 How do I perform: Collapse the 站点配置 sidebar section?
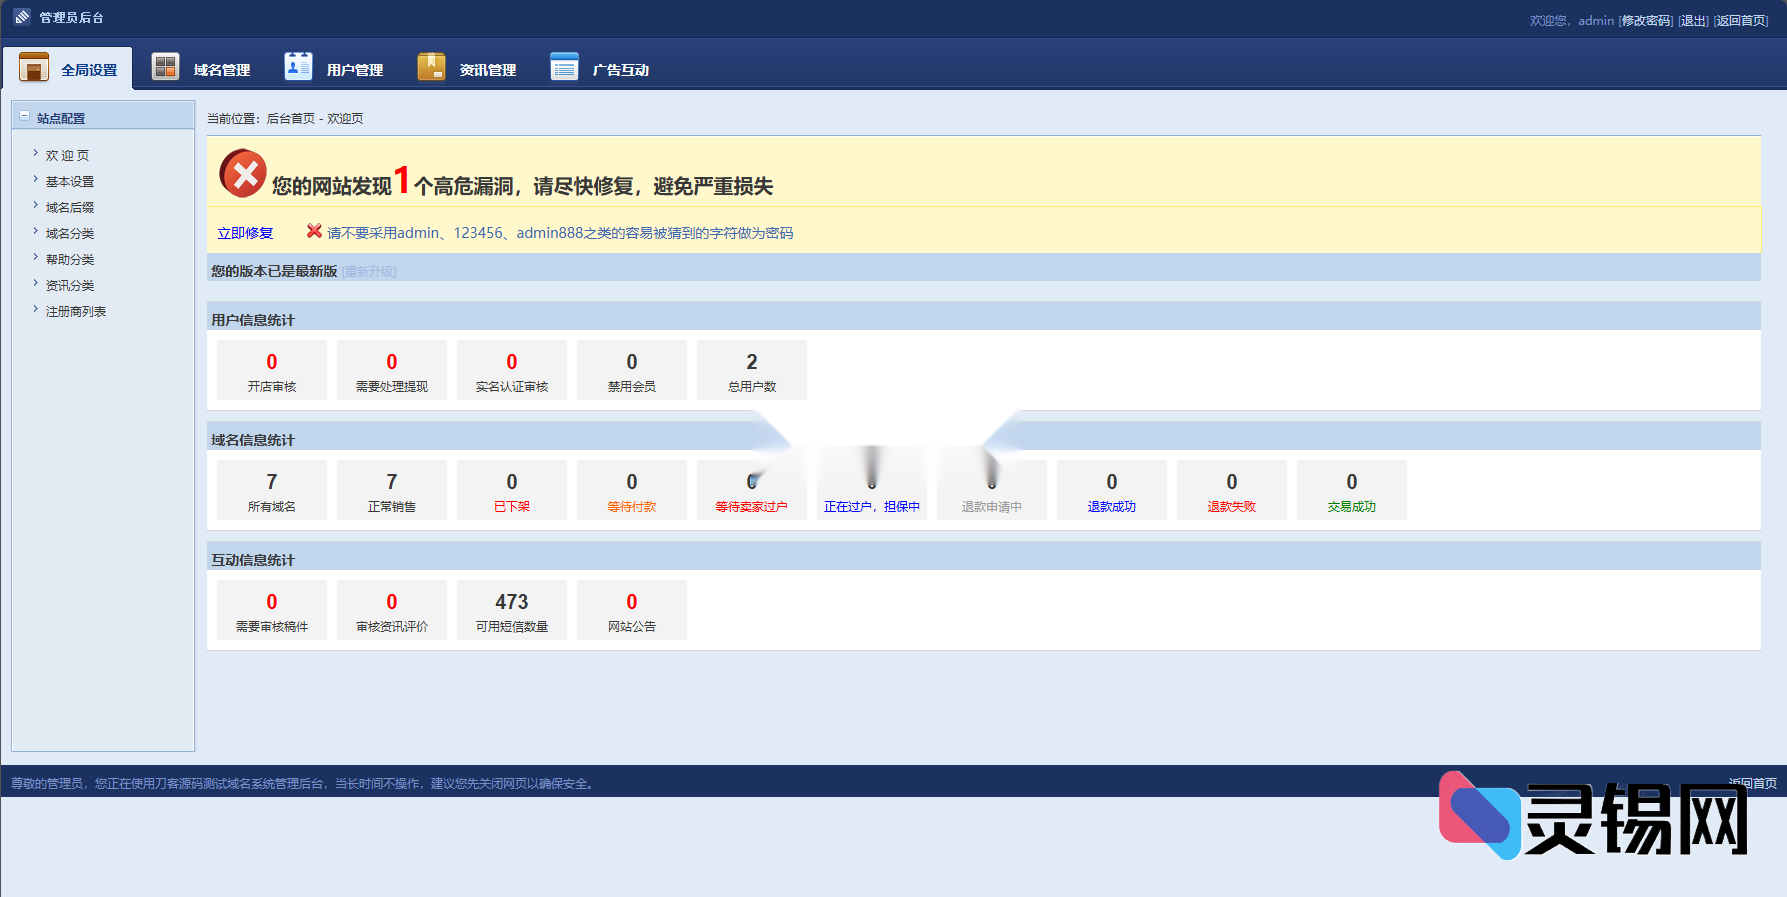pos(25,117)
